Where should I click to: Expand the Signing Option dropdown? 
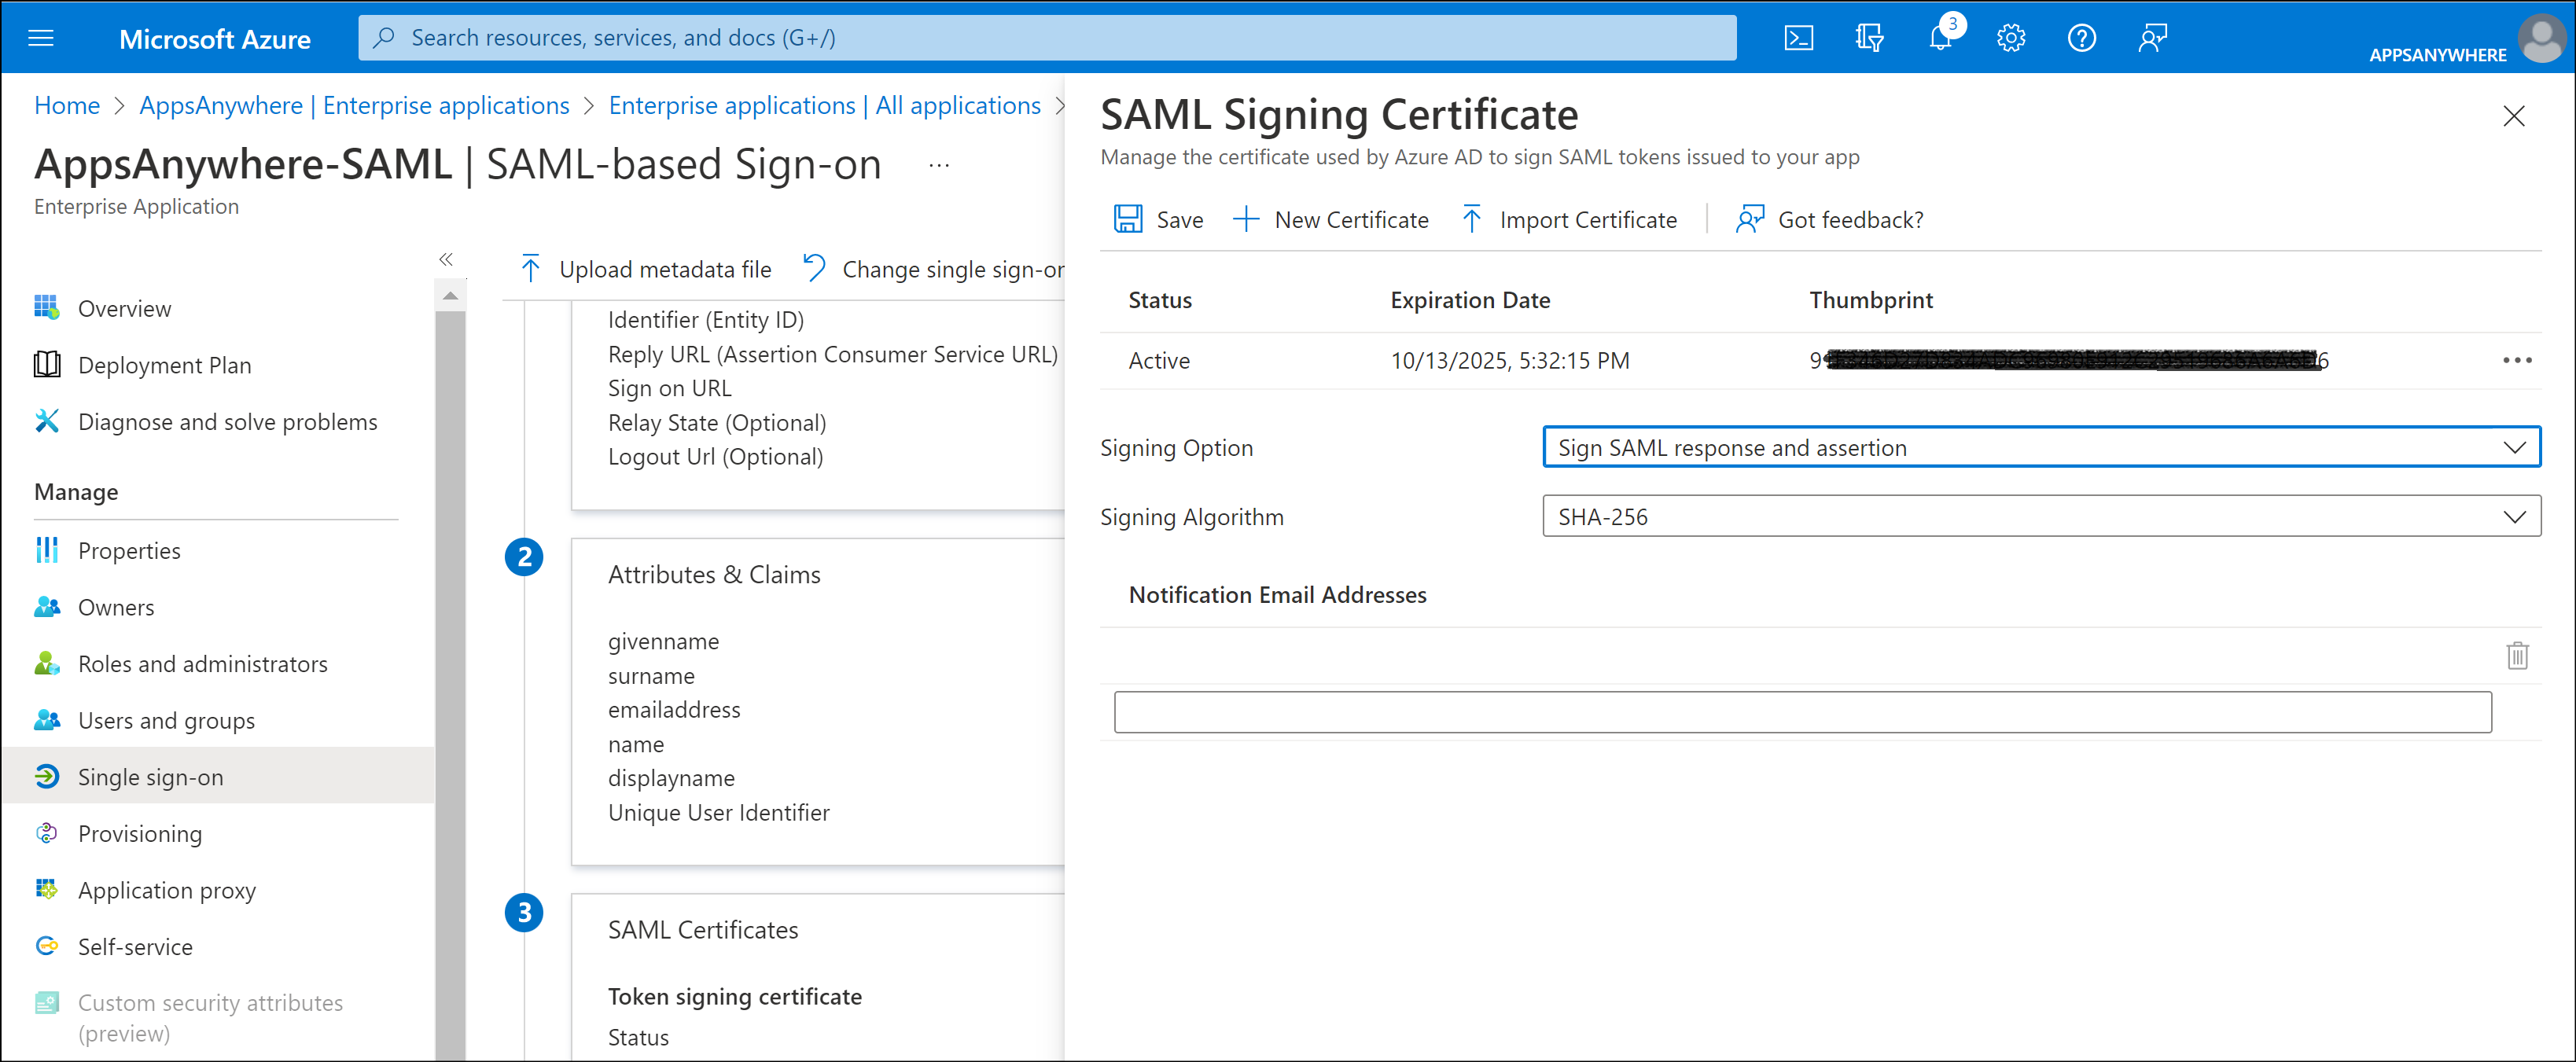(x=2040, y=447)
